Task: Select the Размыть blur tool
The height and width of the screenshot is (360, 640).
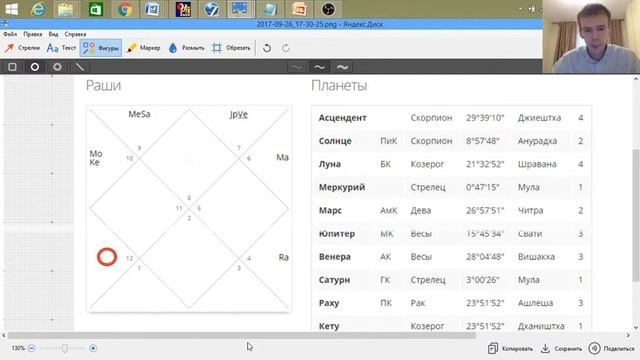Action: 186,48
